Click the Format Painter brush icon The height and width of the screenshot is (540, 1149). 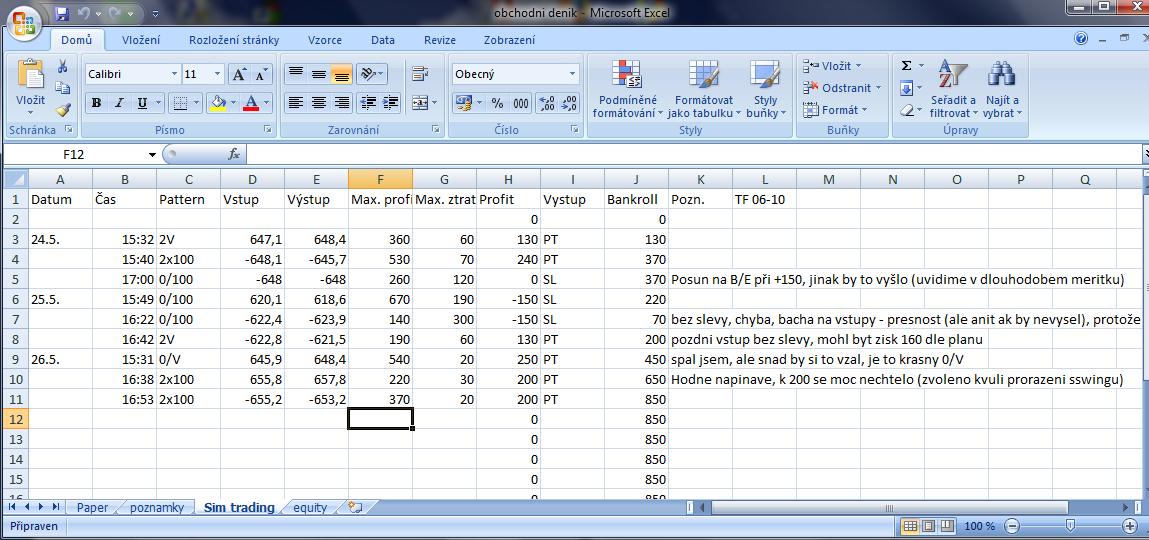(x=63, y=110)
